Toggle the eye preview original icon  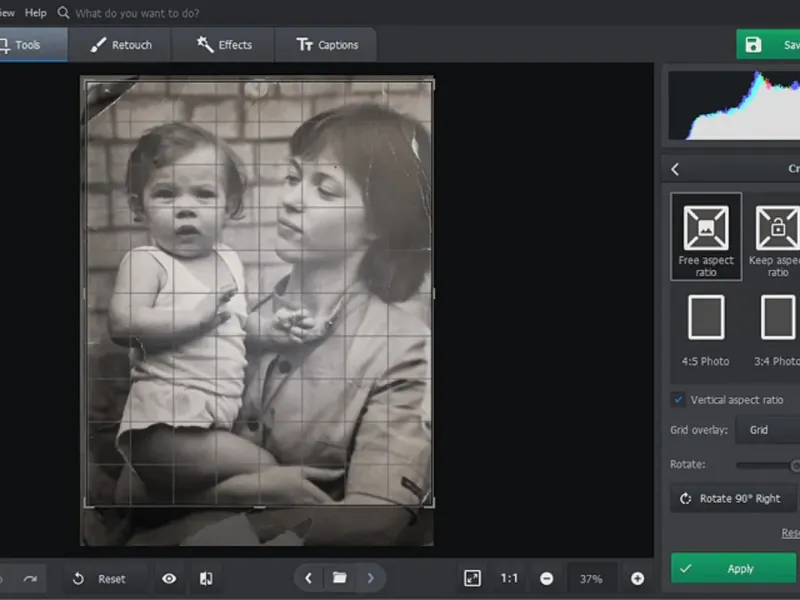(169, 578)
